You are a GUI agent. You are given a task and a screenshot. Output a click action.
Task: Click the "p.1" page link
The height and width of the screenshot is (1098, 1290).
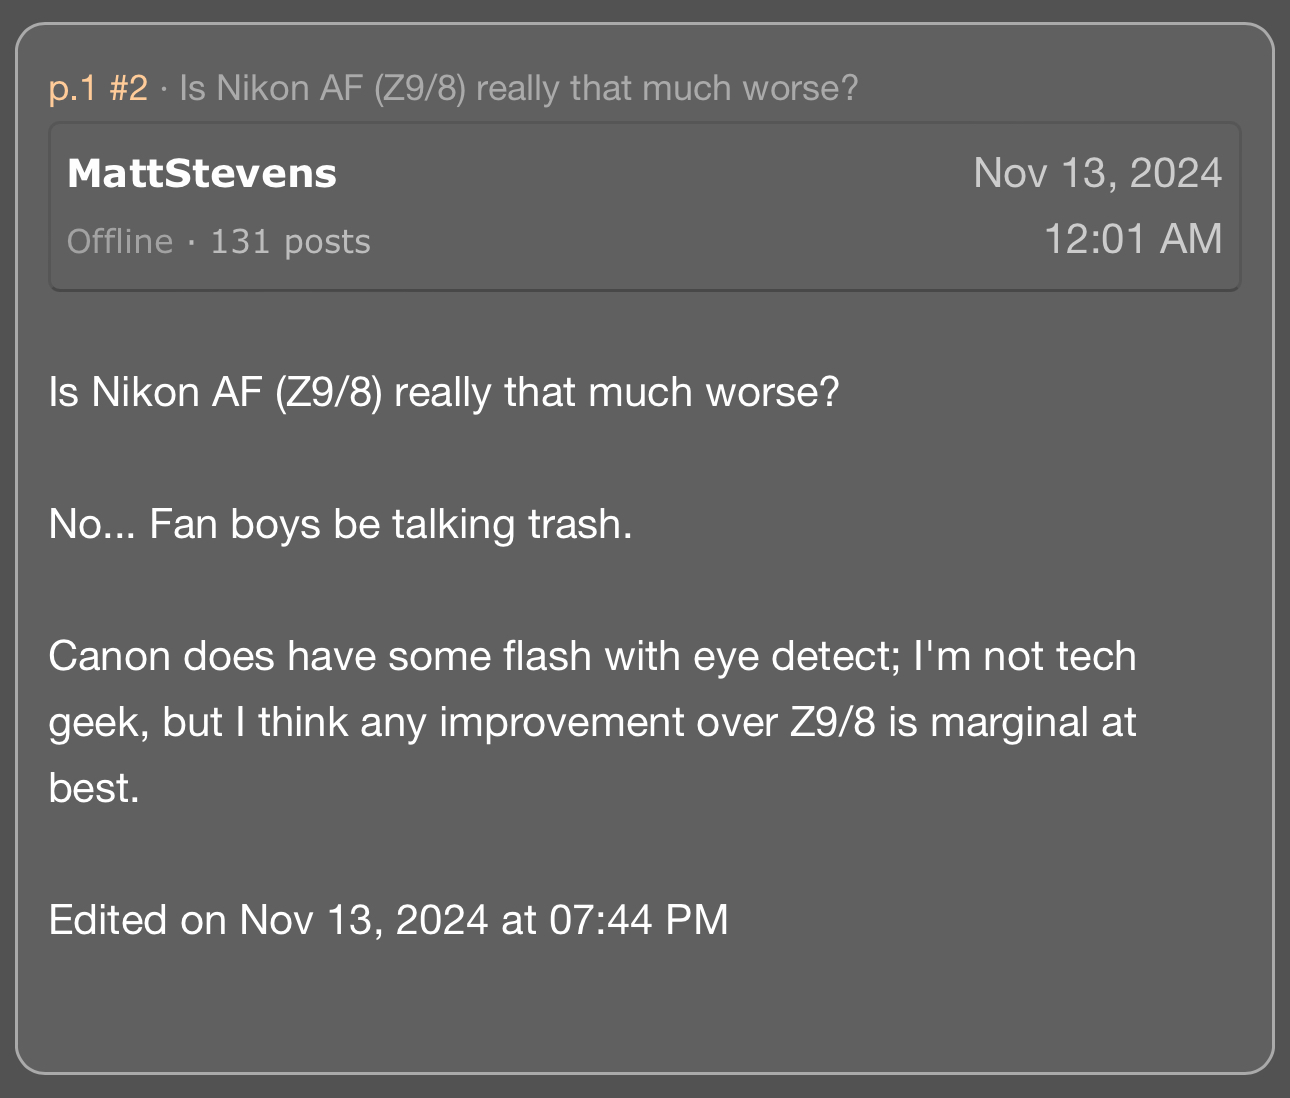(72, 89)
